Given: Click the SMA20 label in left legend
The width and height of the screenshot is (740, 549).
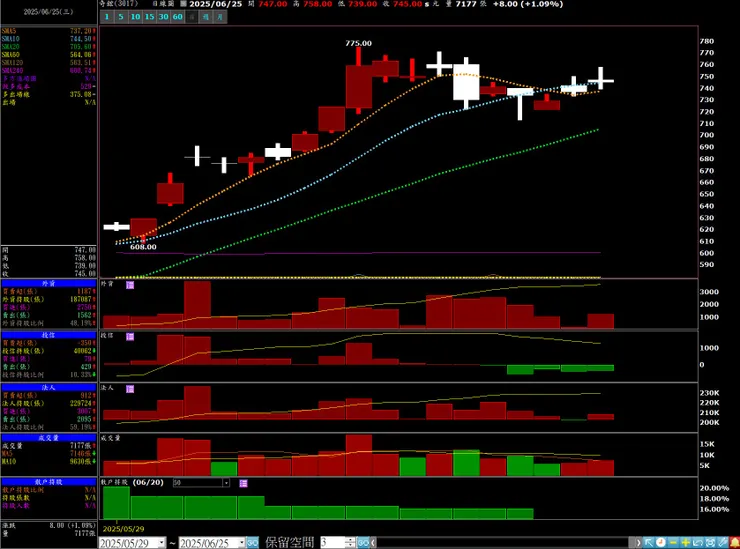Looking at the screenshot, I should click(10, 47).
